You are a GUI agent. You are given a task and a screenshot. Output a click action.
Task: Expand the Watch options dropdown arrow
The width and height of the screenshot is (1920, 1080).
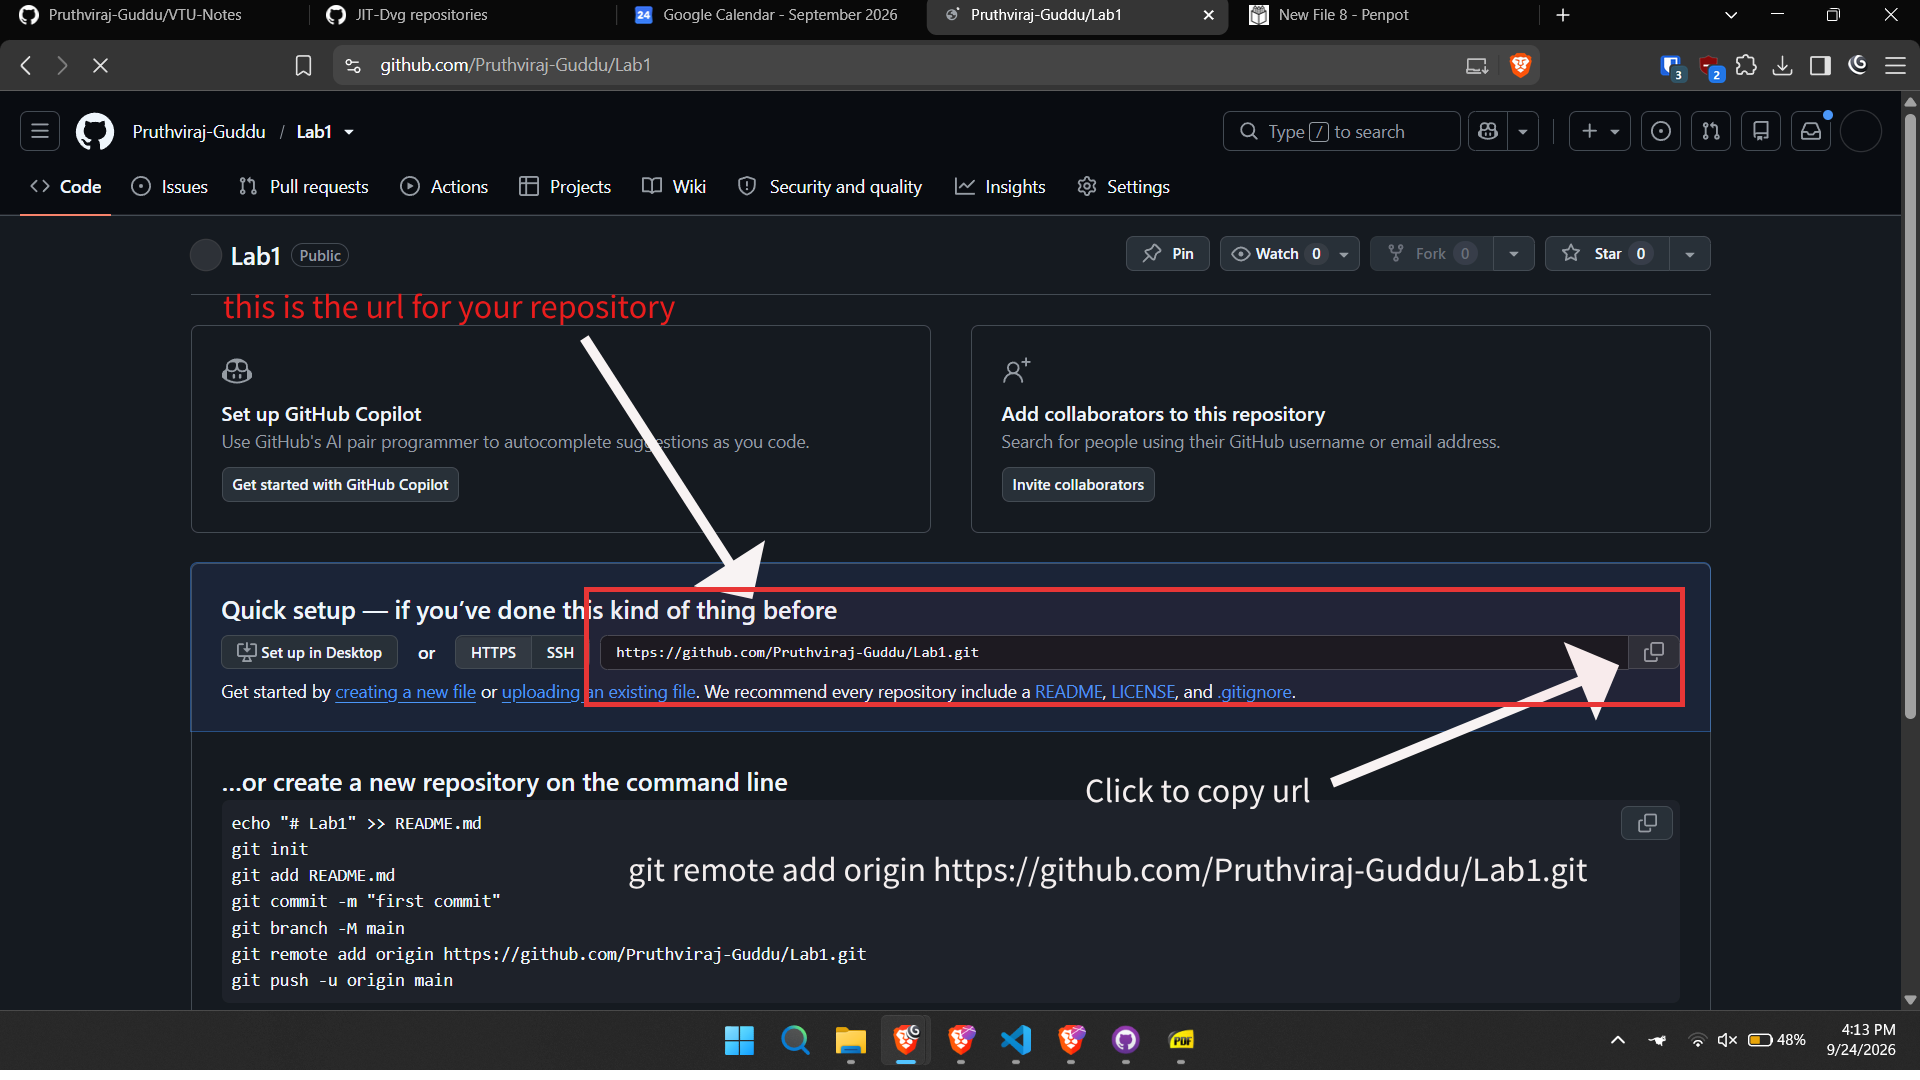click(x=1344, y=254)
